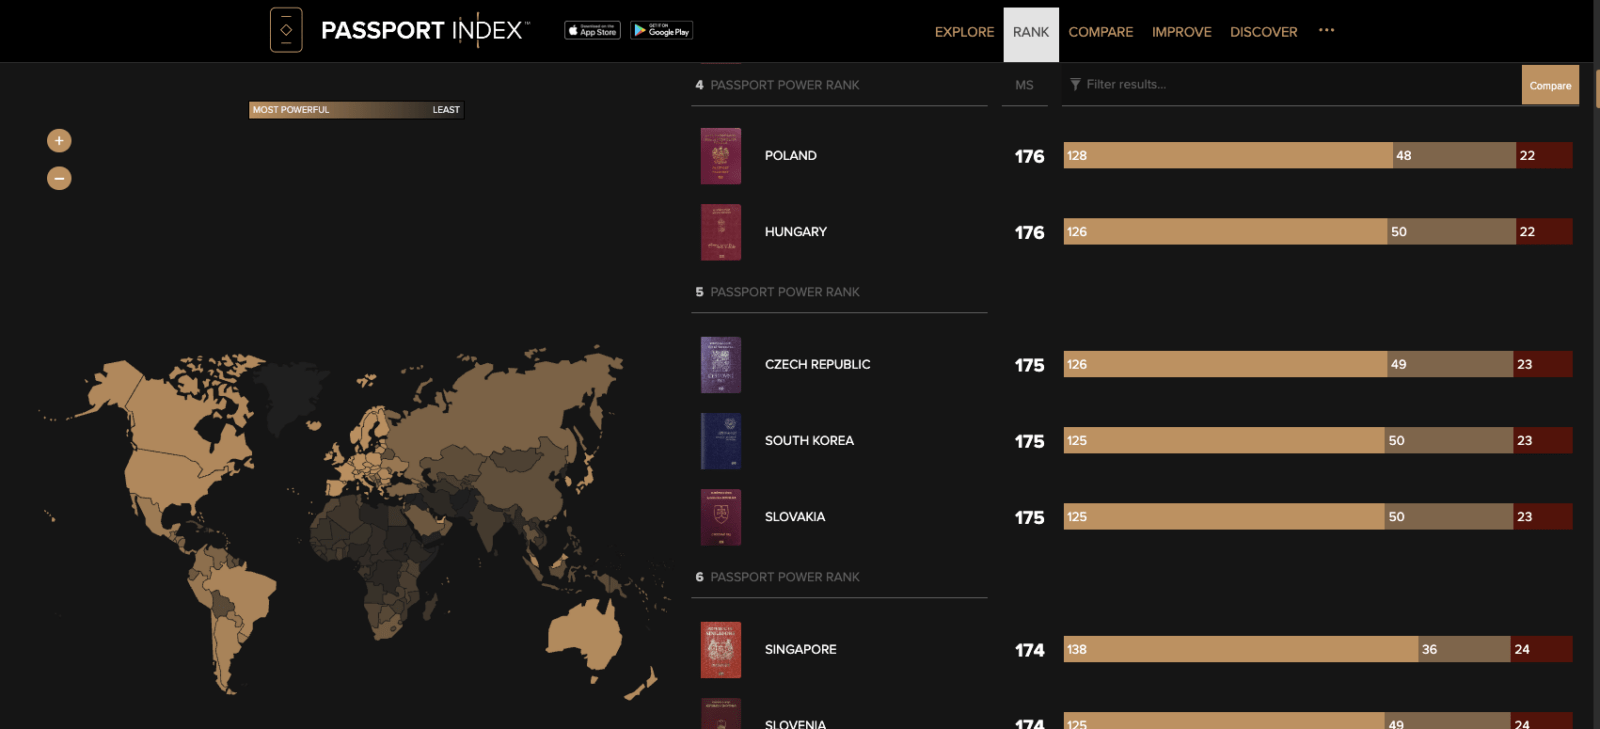Viewport: 1600px width, 729px height.
Task: Click Hungary's mobility score 176
Action: click(1029, 232)
